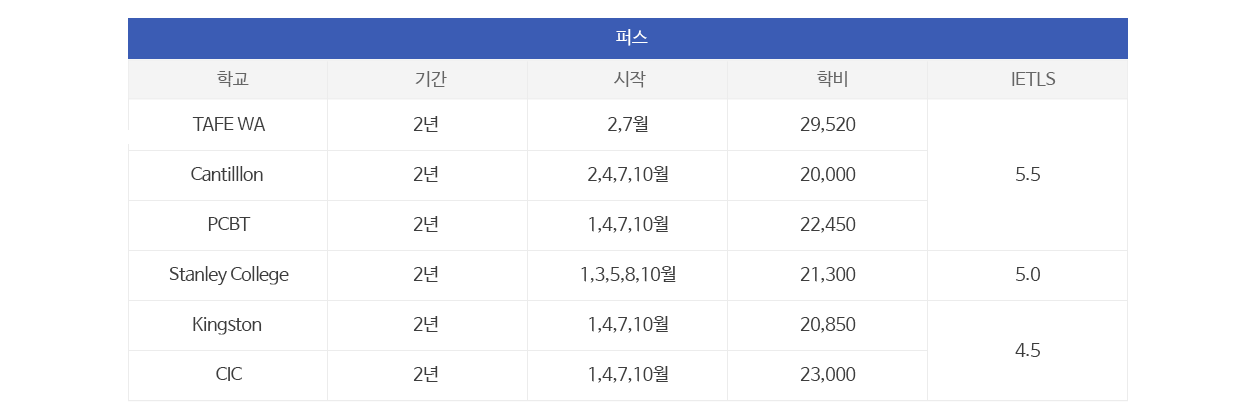Click the 2,7월 start date cell

pos(628,125)
